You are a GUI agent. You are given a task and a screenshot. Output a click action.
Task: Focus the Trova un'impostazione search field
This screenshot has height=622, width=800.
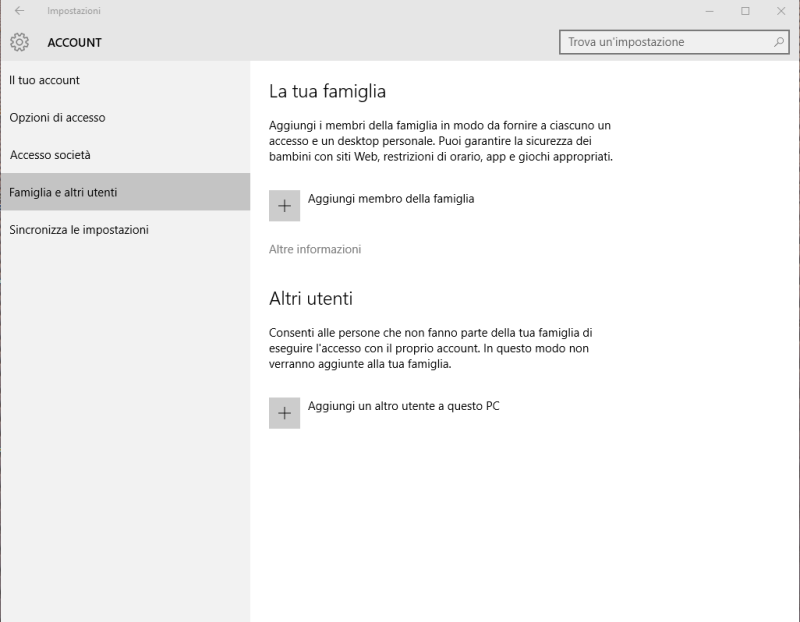tap(674, 42)
